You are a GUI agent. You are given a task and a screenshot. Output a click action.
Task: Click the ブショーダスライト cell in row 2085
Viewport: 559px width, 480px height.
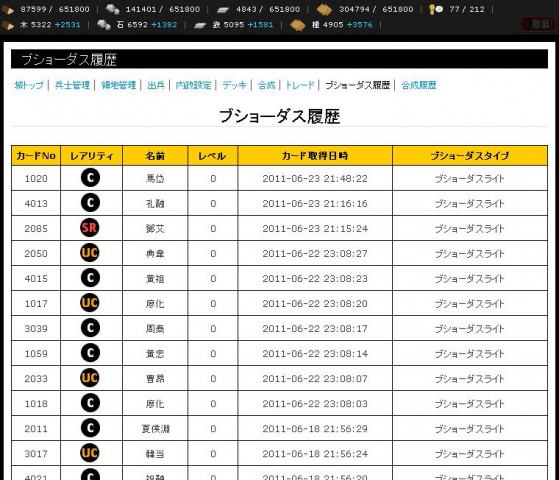pos(470,228)
